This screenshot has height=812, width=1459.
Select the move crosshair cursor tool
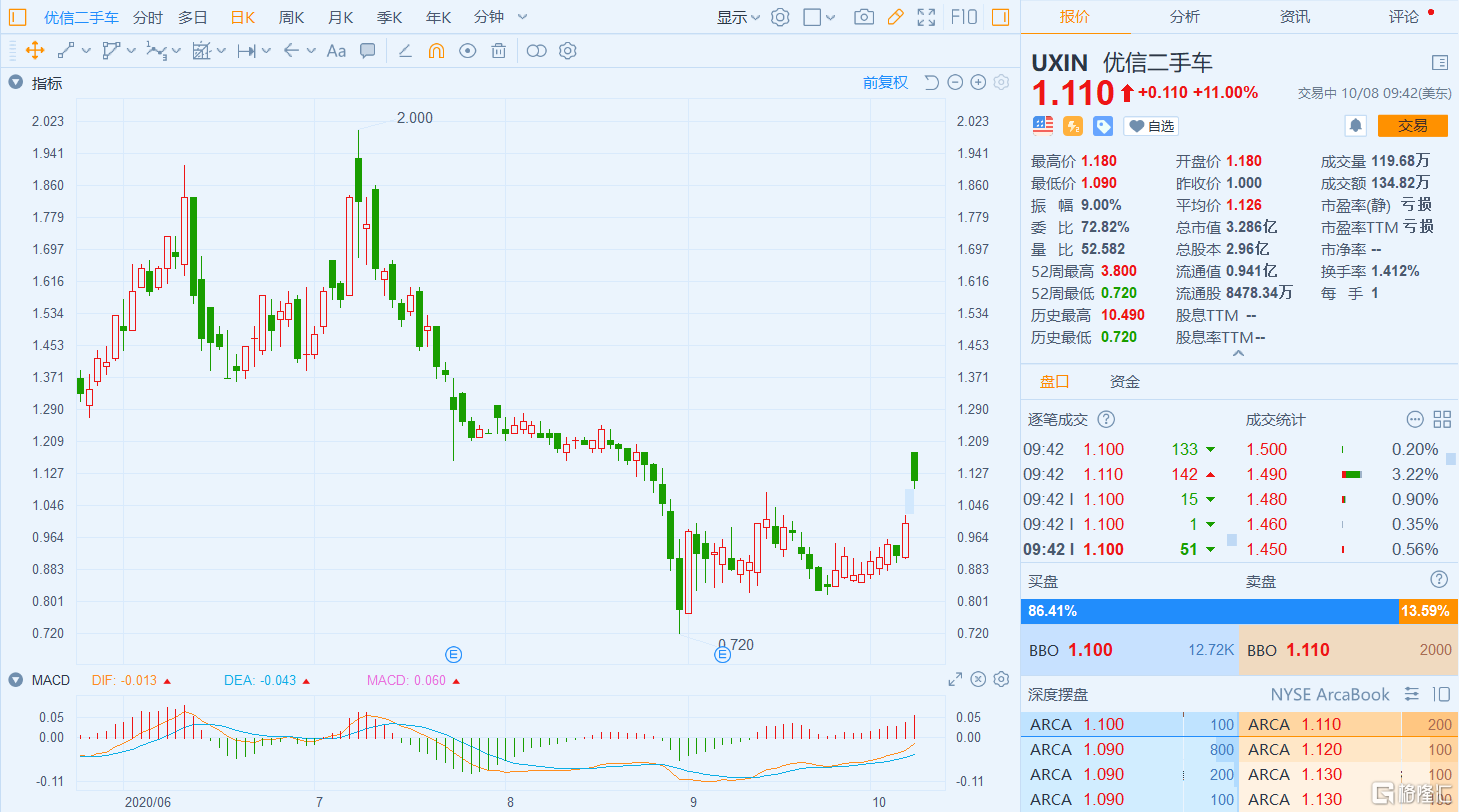35,50
